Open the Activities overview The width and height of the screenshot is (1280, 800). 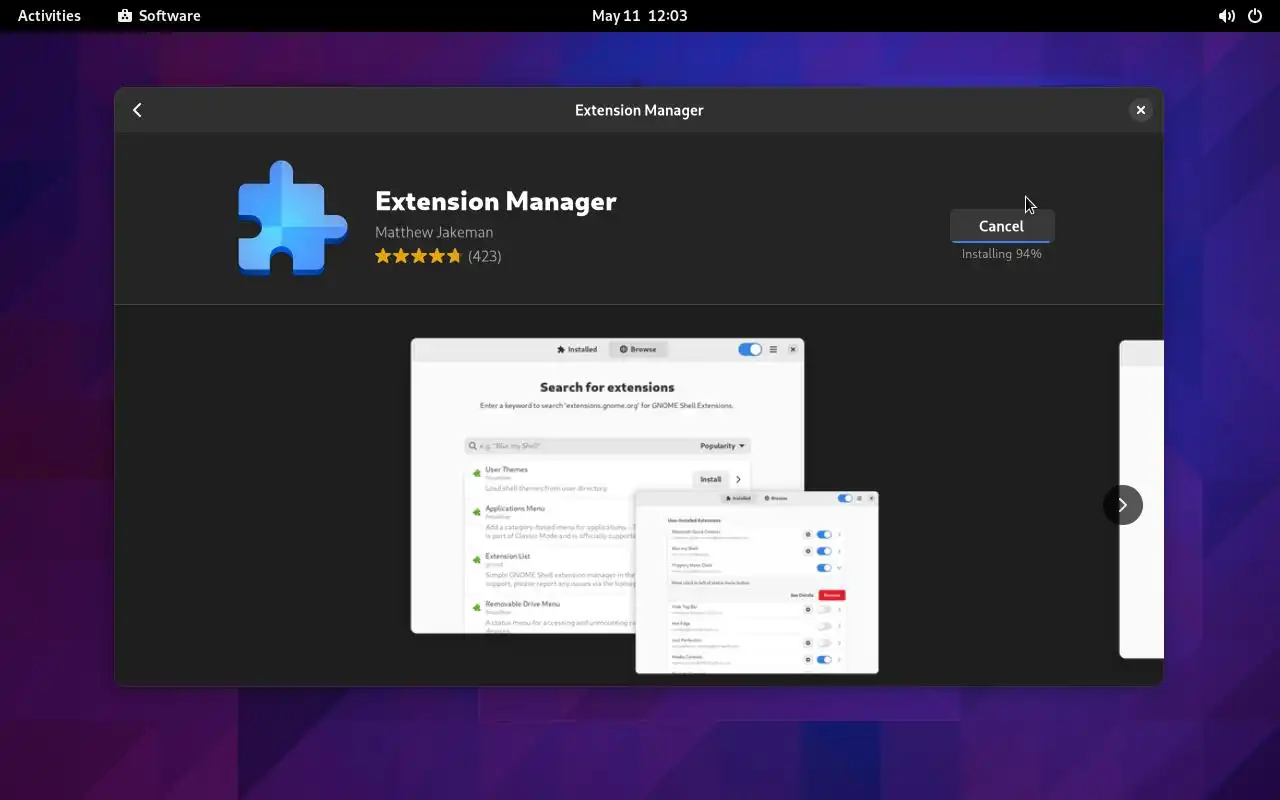coord(49,16)
